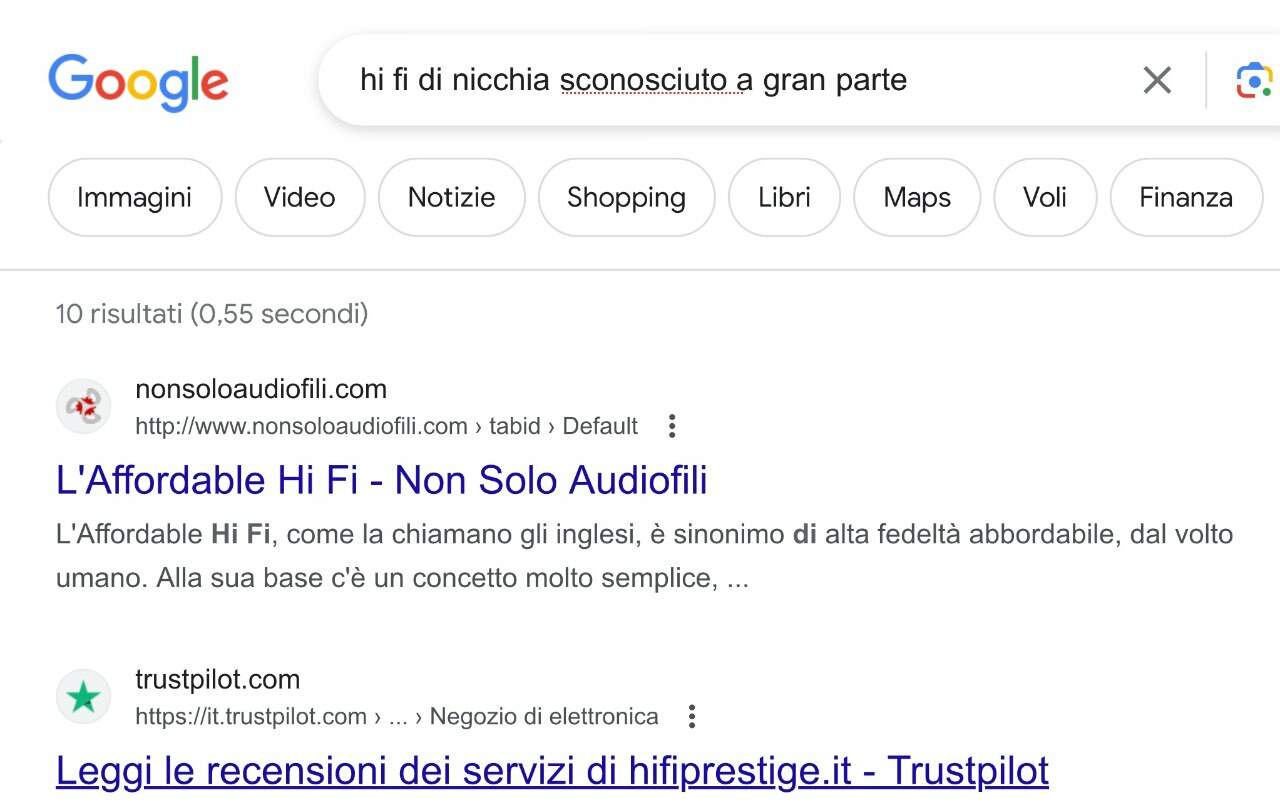Viewport: 1280px width, 810px height.
Task: Open the hifiprestige.it Trustpilot reviews link
Action: (552, 771)
